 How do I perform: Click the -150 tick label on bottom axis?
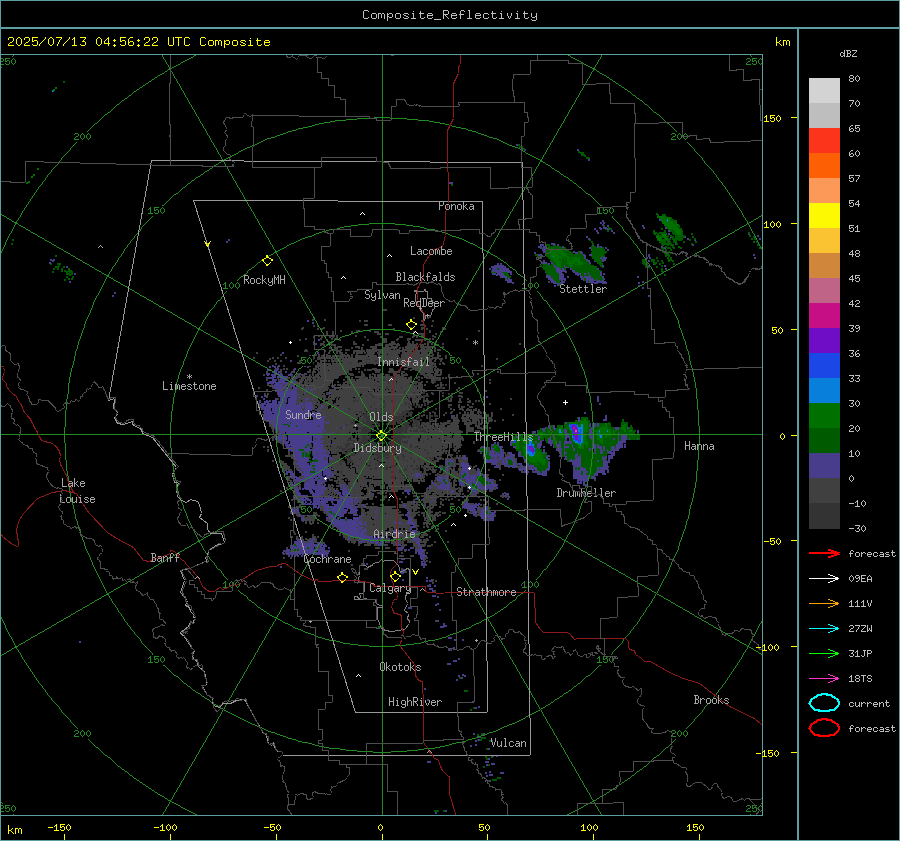click(59, 827)
